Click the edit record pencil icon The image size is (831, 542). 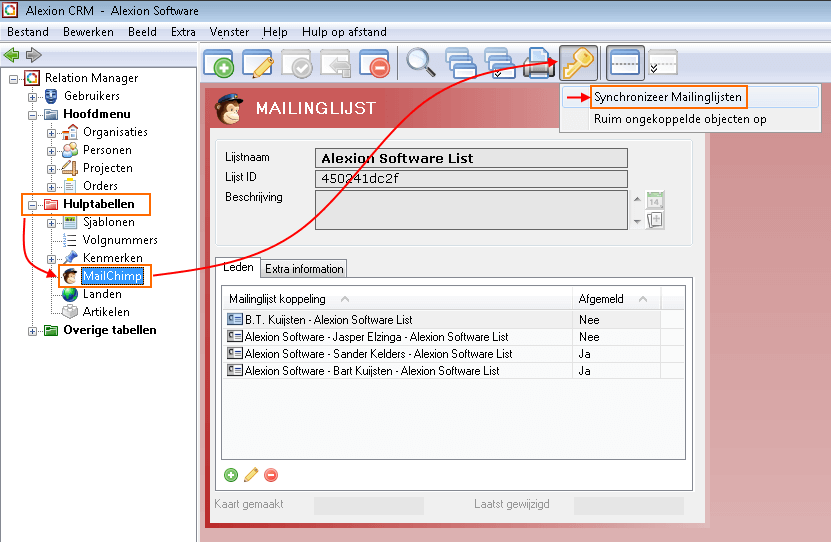tap(258, 64)
